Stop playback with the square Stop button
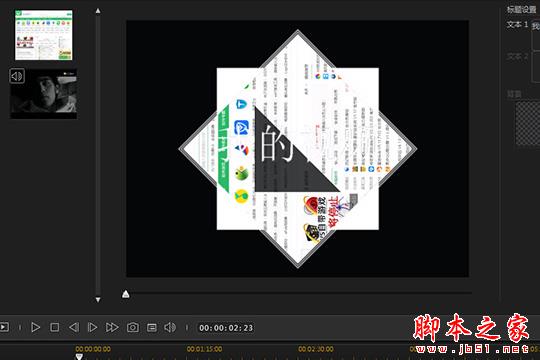The width and height of the screenshot is (540, 360). [54, 327]
